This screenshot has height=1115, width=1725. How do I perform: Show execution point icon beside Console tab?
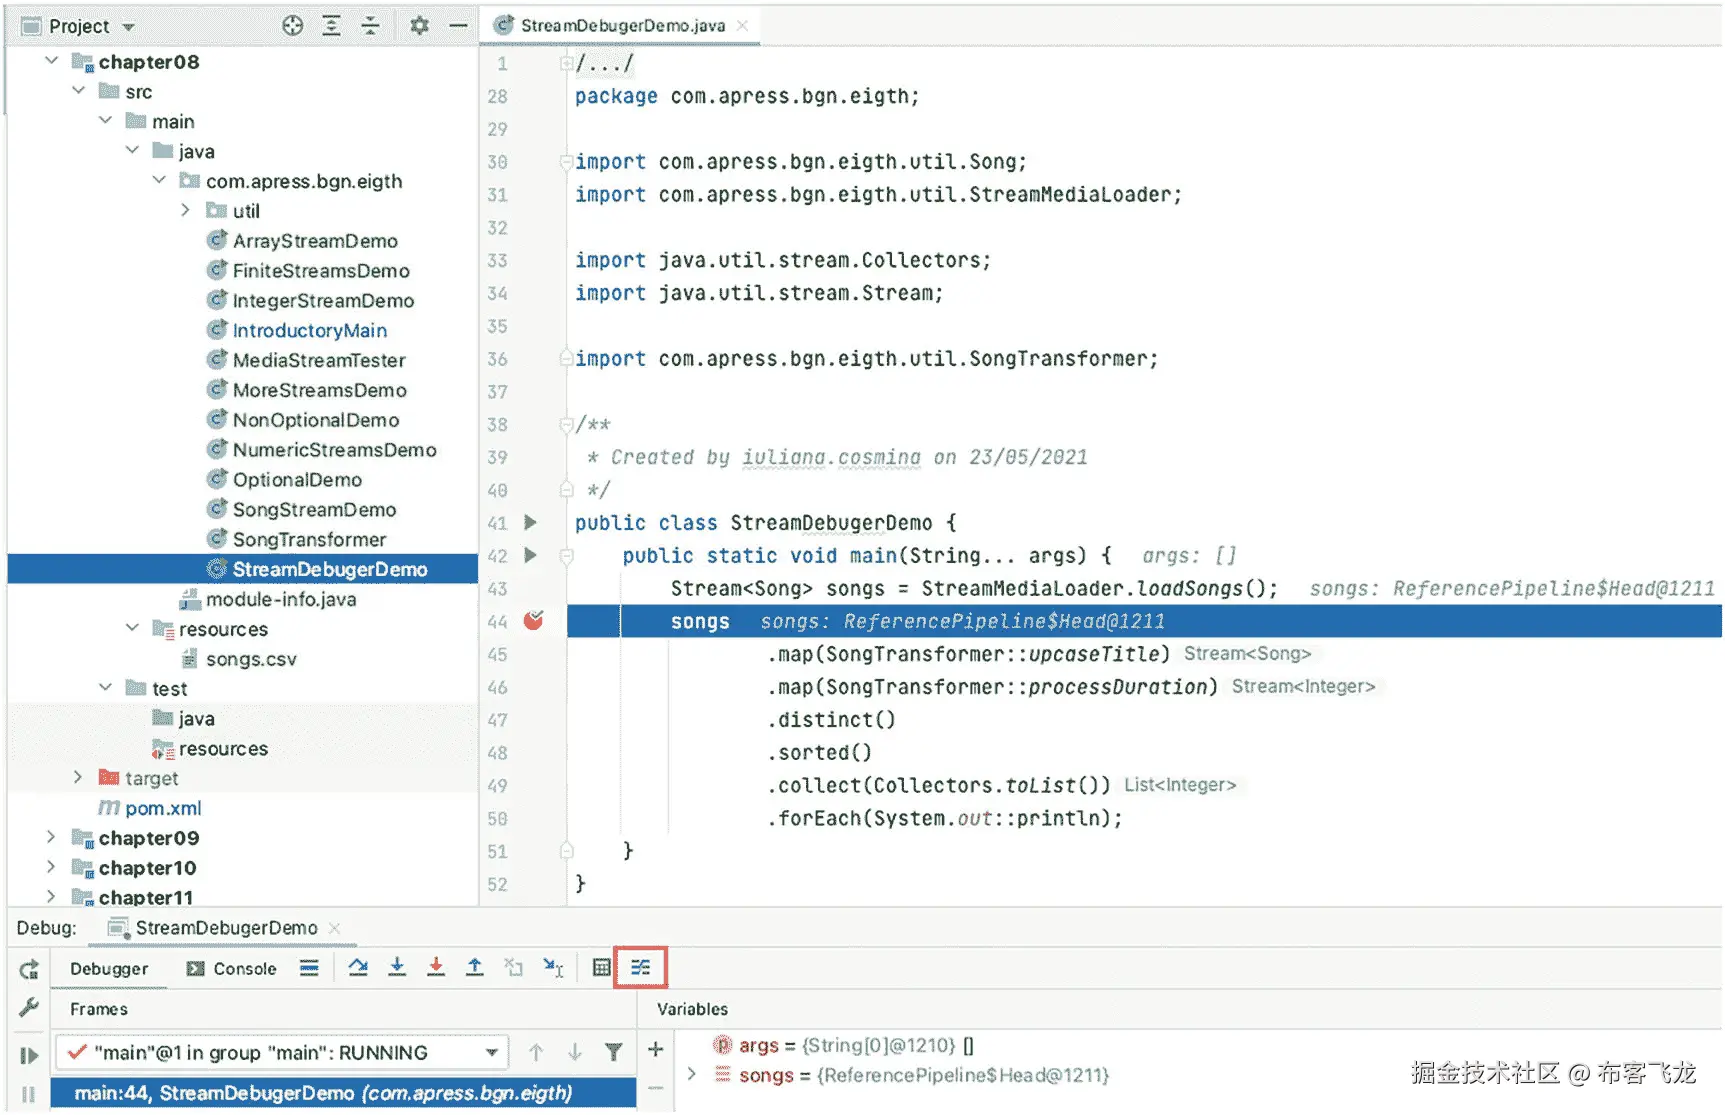click(309, 967)
